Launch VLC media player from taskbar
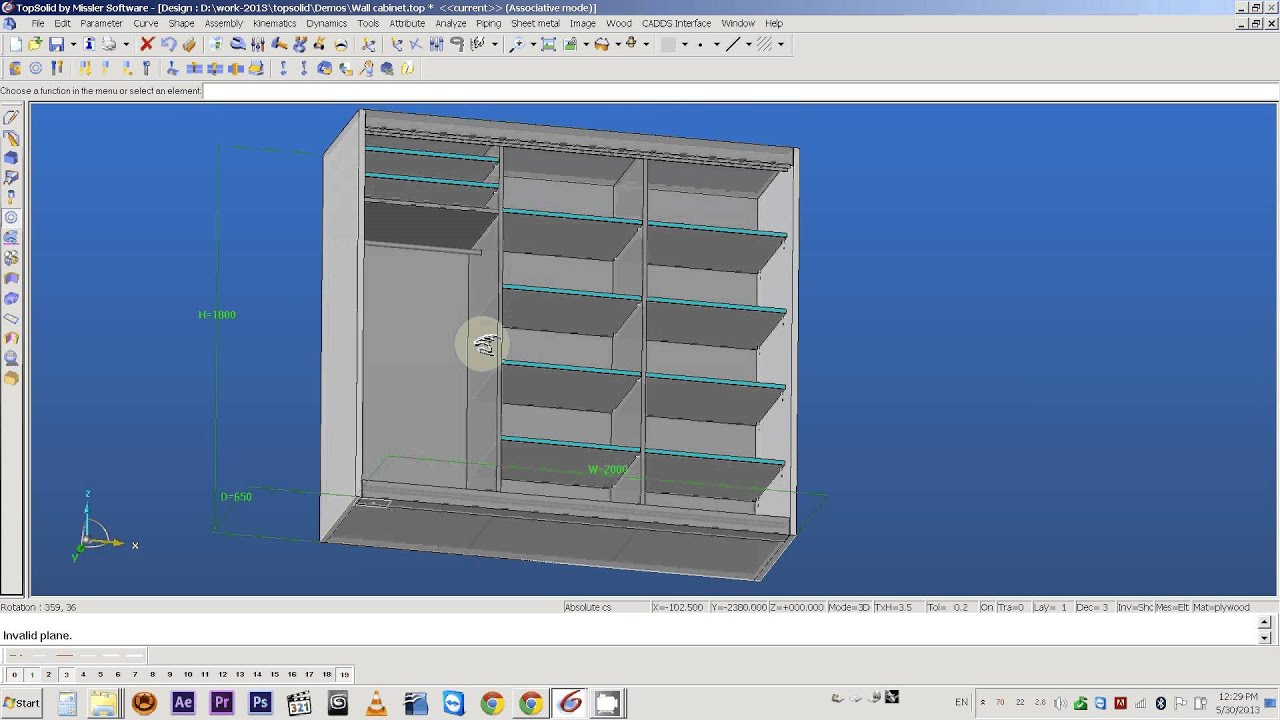The height and width of the screenshot is (720, 1280). 377,703
